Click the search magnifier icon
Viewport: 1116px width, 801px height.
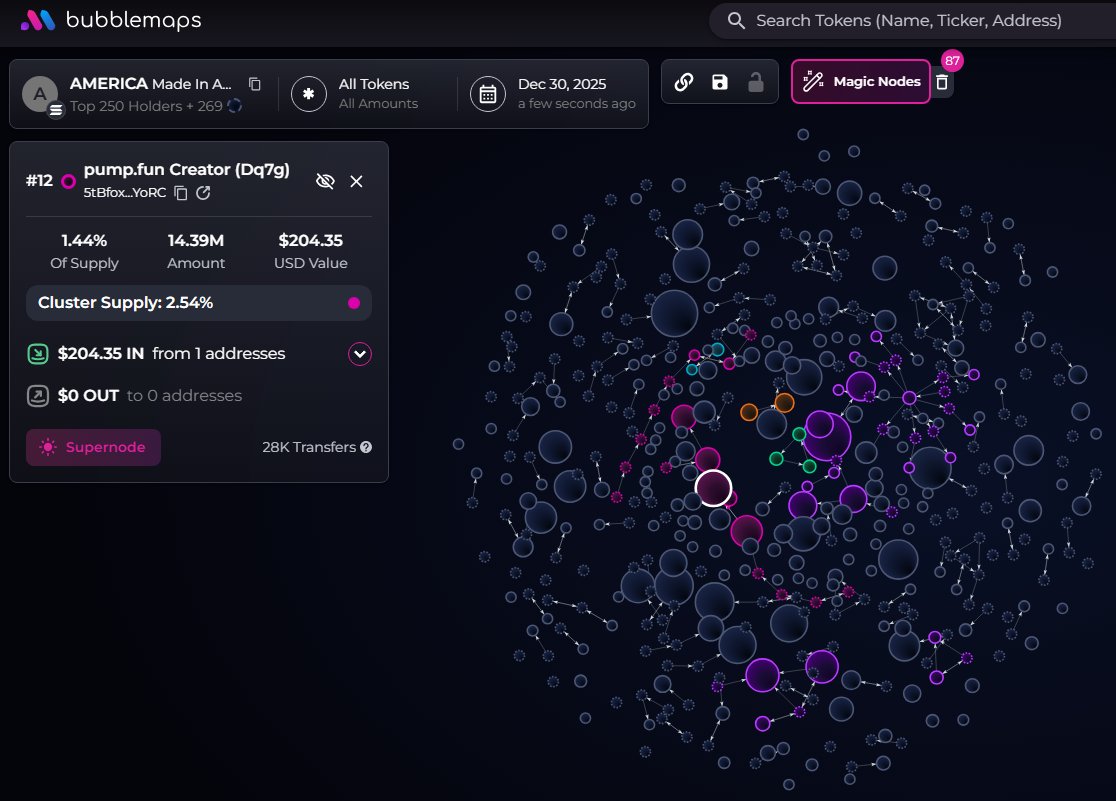736,21
